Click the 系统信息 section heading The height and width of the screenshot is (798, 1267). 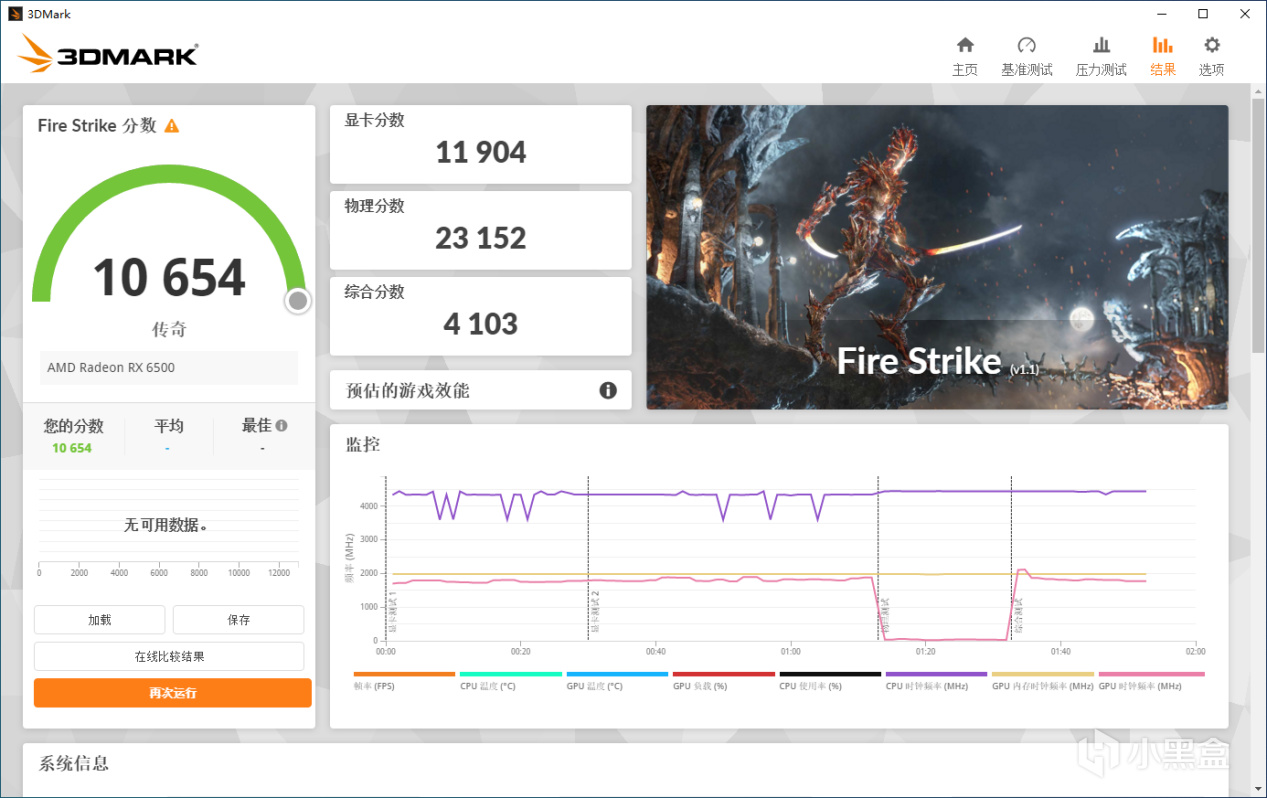(74, 764)
